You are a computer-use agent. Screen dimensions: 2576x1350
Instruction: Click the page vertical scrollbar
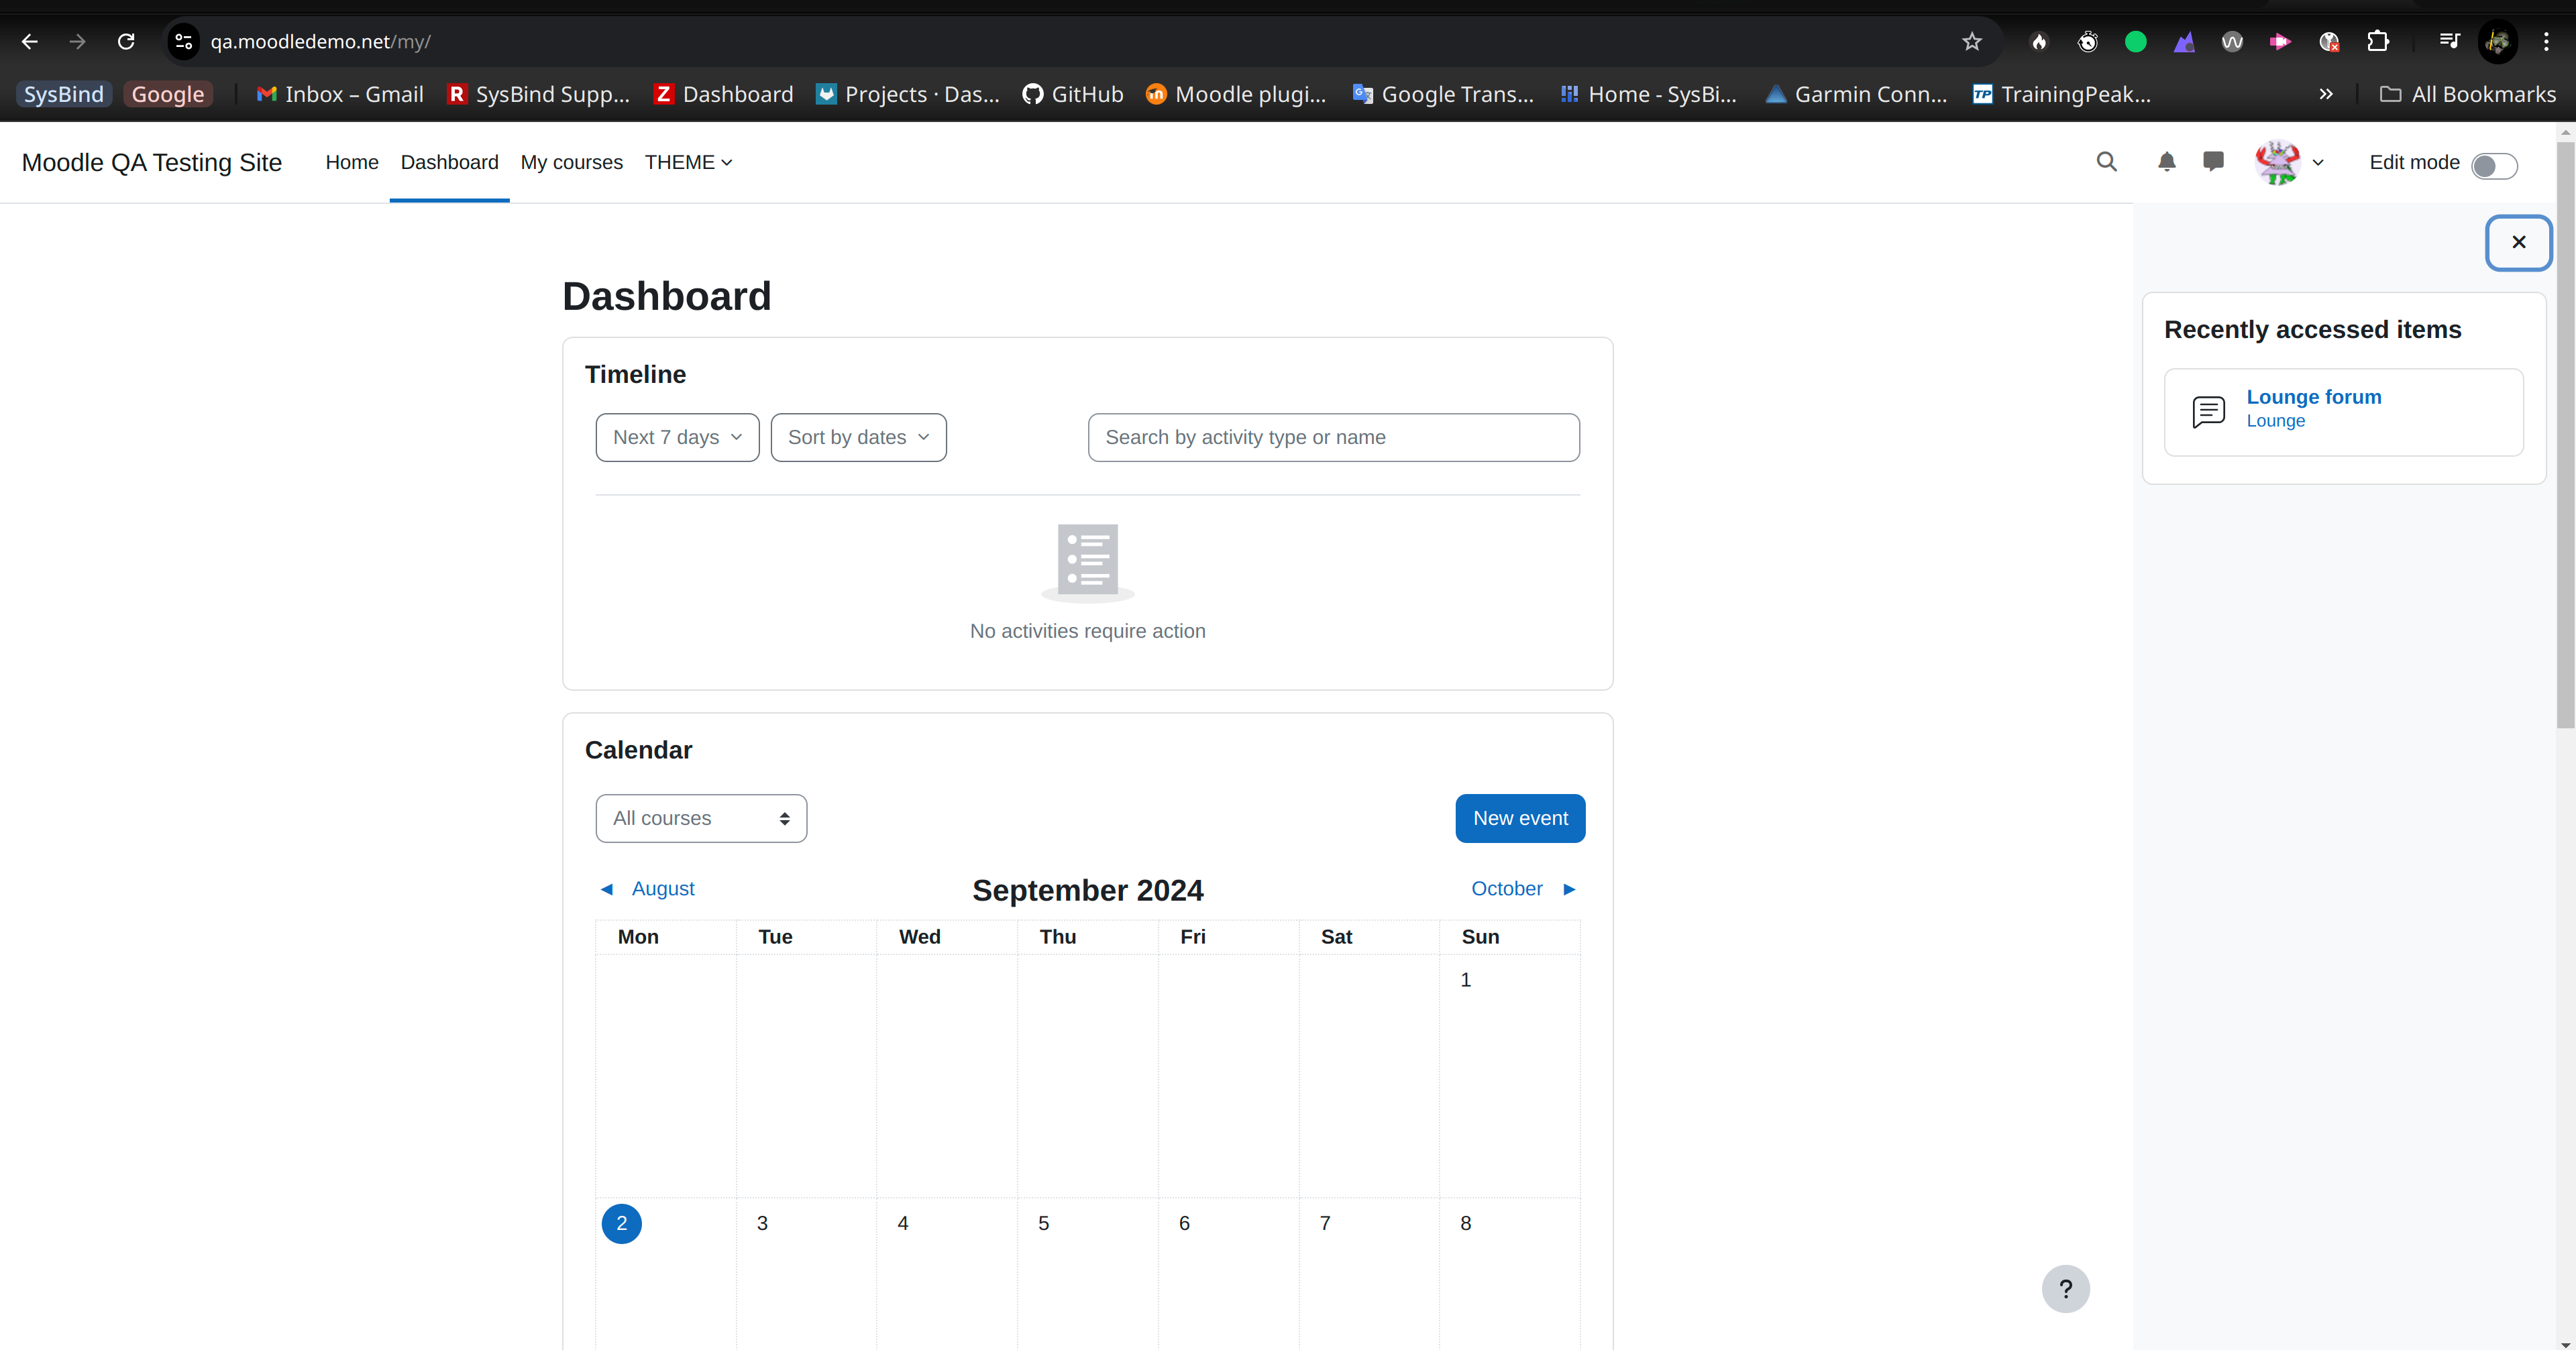pos(2566,435)
